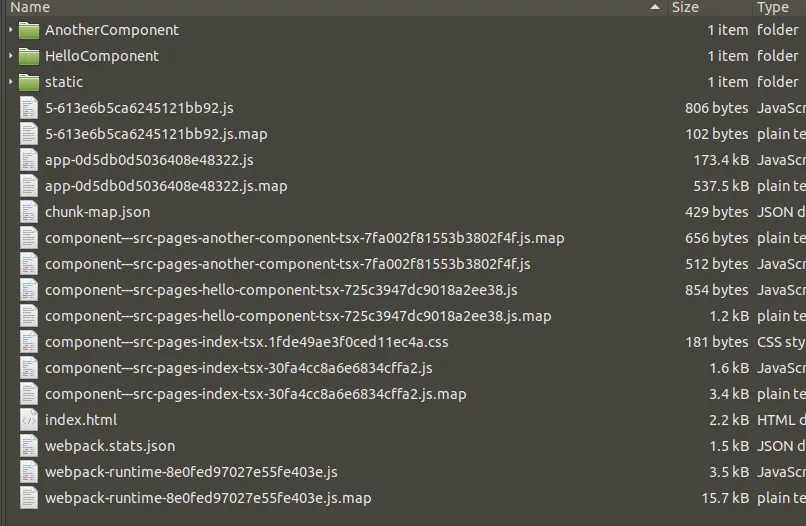Toggle the sort direction arrow indicator
The width and height of the screenshot is (806, 526).
click(x=654, y=7)
